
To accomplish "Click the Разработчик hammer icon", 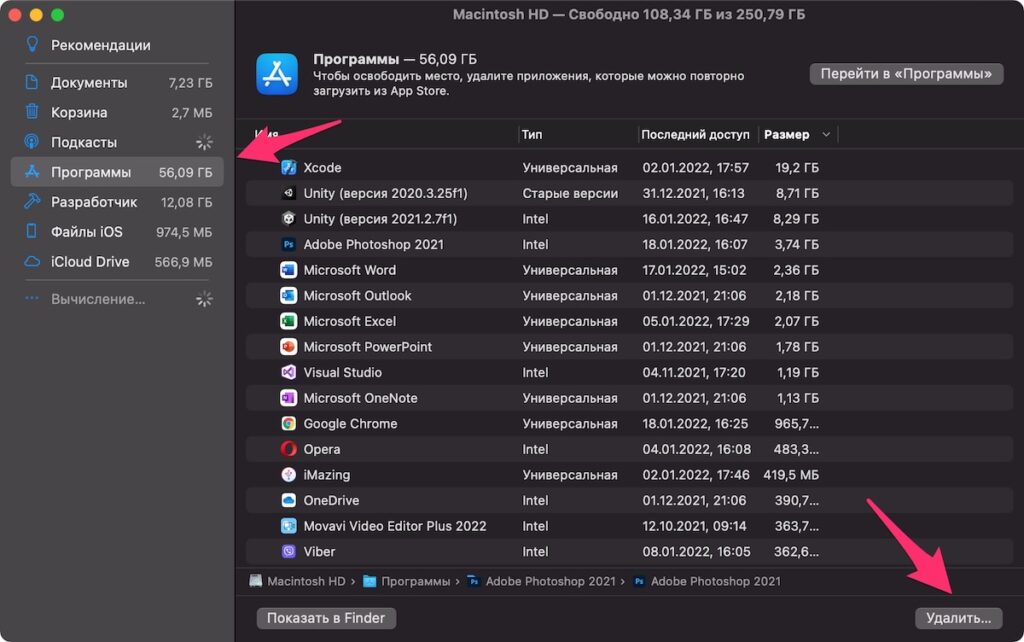I will tap(31, 202).
